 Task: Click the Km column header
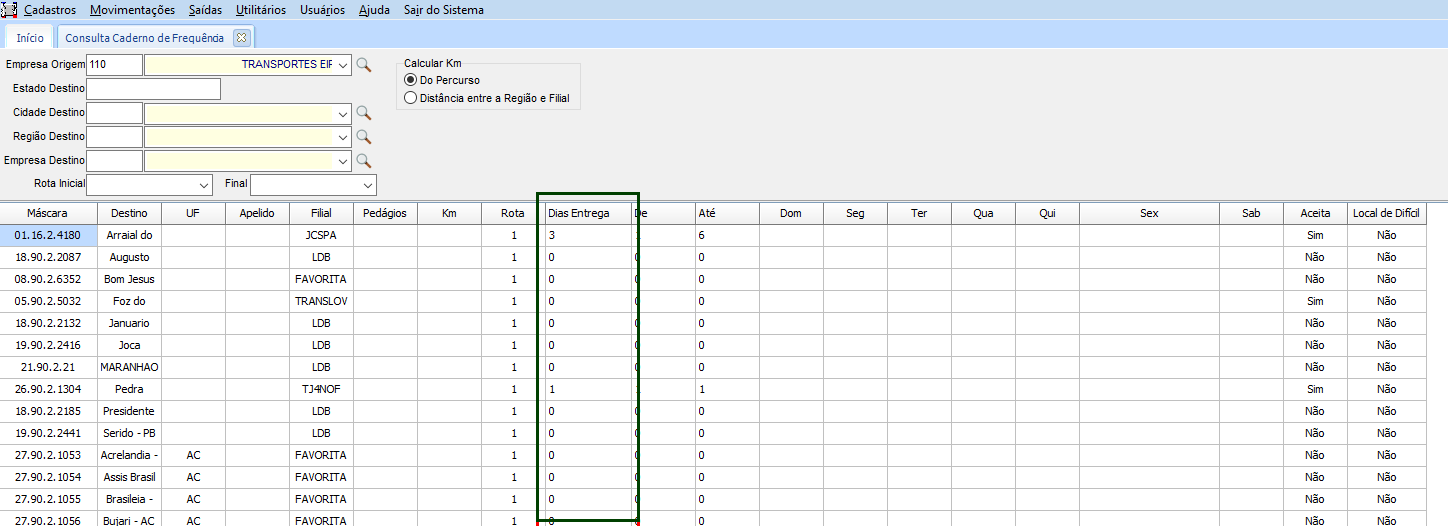[449, 213]
